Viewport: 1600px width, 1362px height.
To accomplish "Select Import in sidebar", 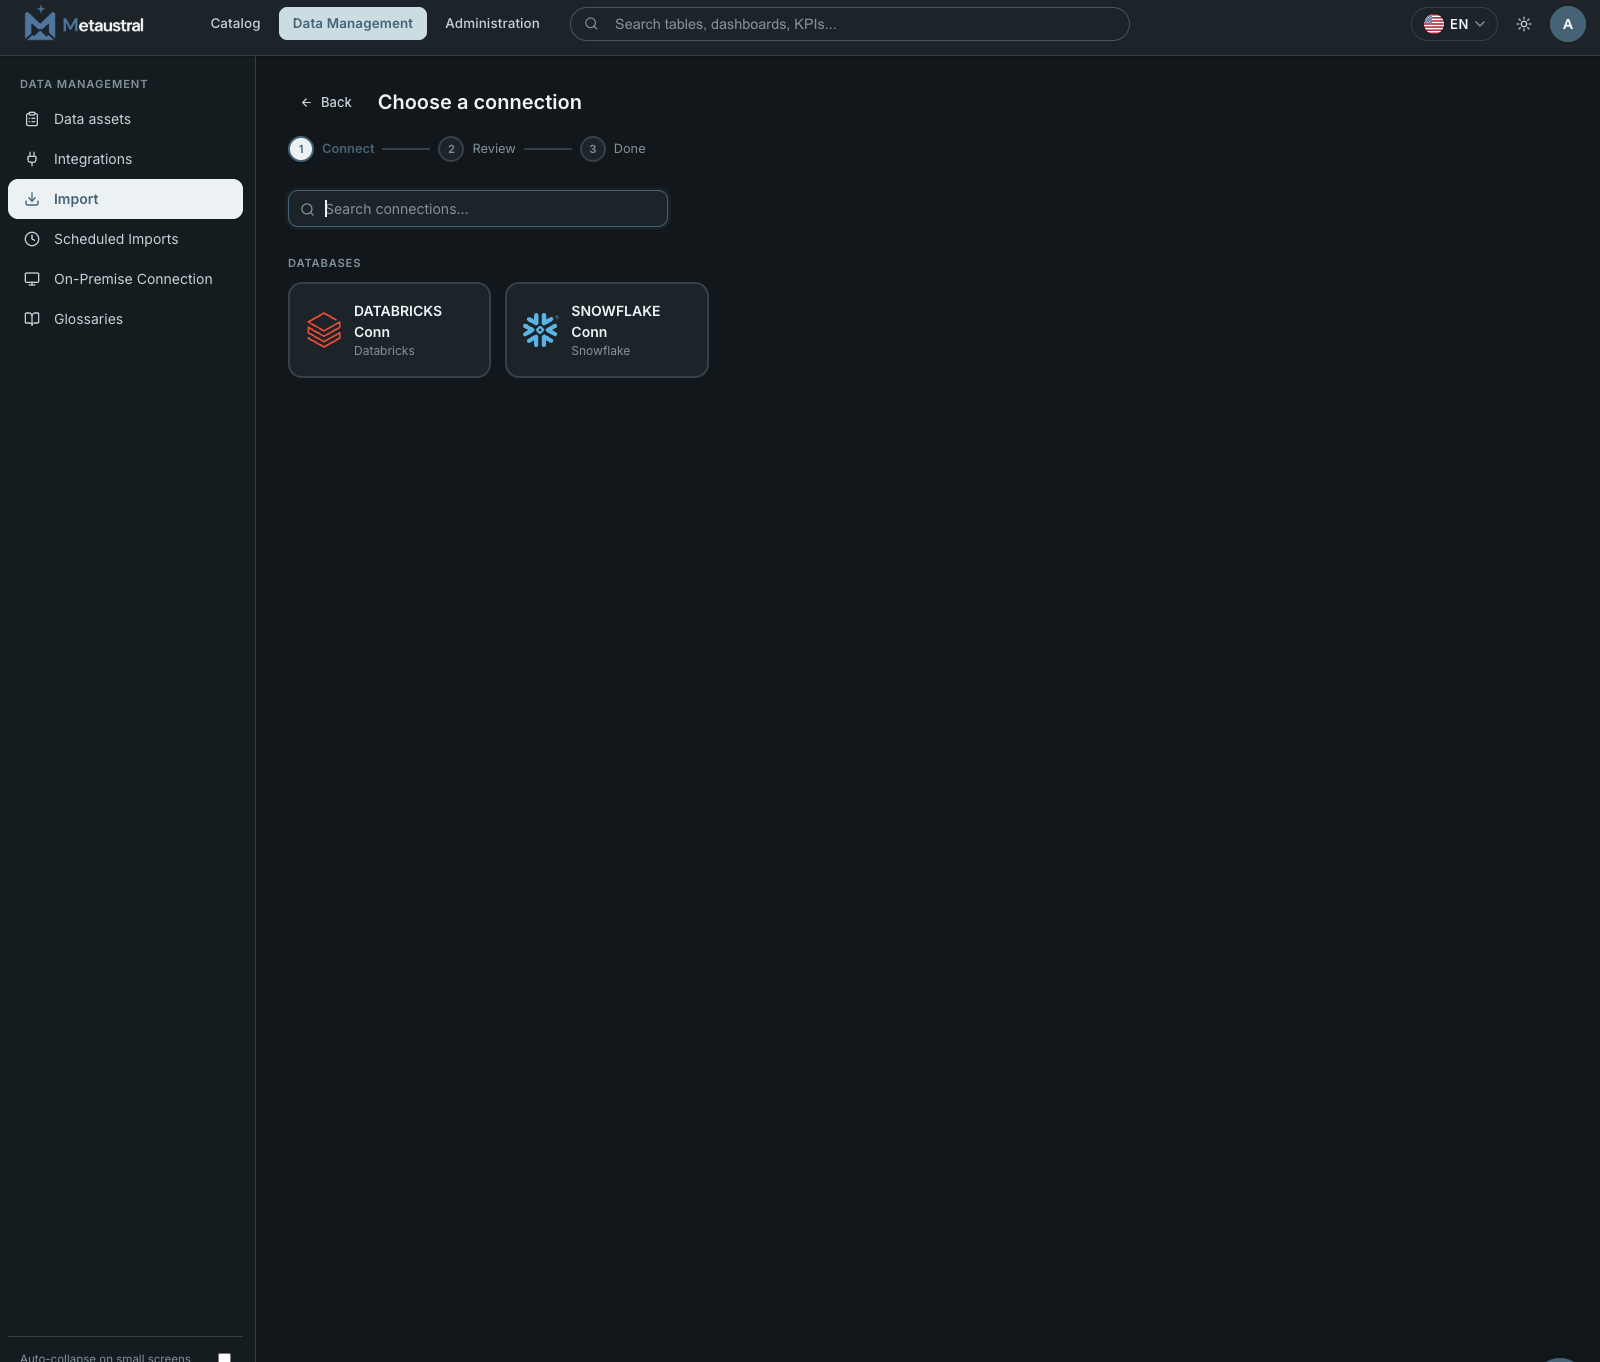I will click(x=125, y=199).
